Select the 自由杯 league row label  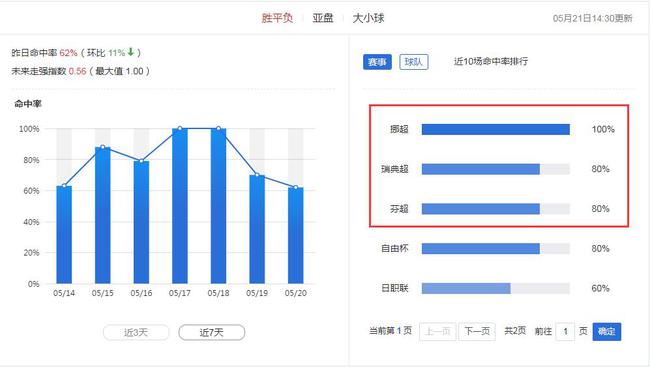coord(395,248)
